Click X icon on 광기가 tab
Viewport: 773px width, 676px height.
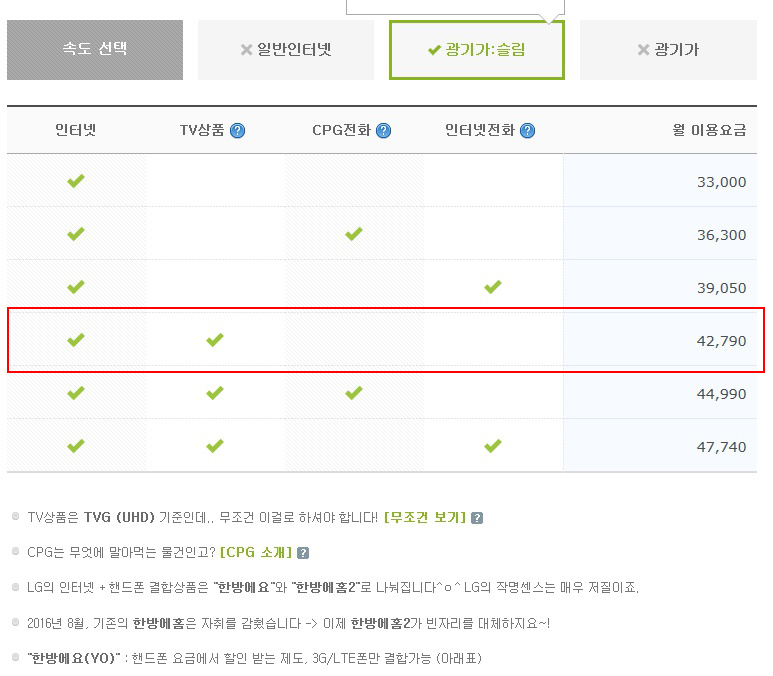[644, 50]
